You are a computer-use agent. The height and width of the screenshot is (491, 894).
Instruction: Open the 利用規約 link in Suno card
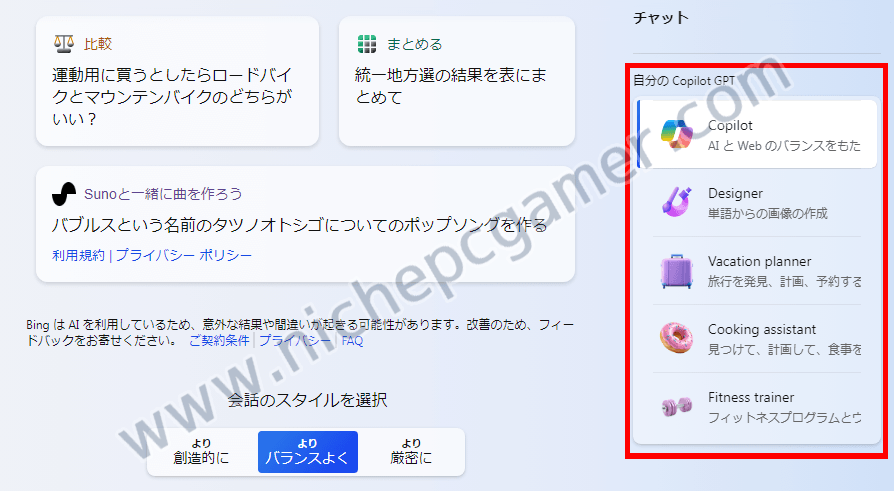coord(78,255)
